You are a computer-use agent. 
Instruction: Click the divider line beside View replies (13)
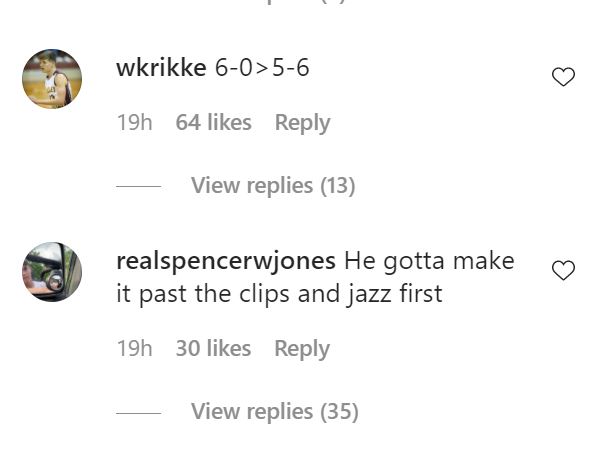(x=139, y=186)
